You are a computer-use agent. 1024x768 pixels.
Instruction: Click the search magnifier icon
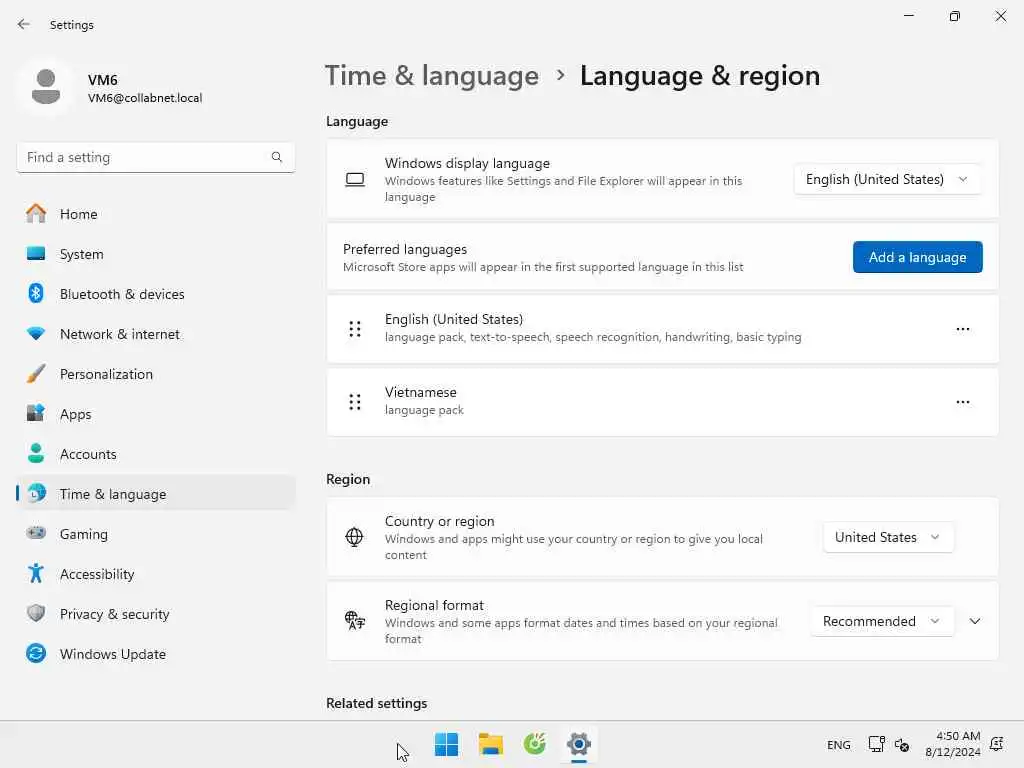pyautogui.click(x=277, y=157)
